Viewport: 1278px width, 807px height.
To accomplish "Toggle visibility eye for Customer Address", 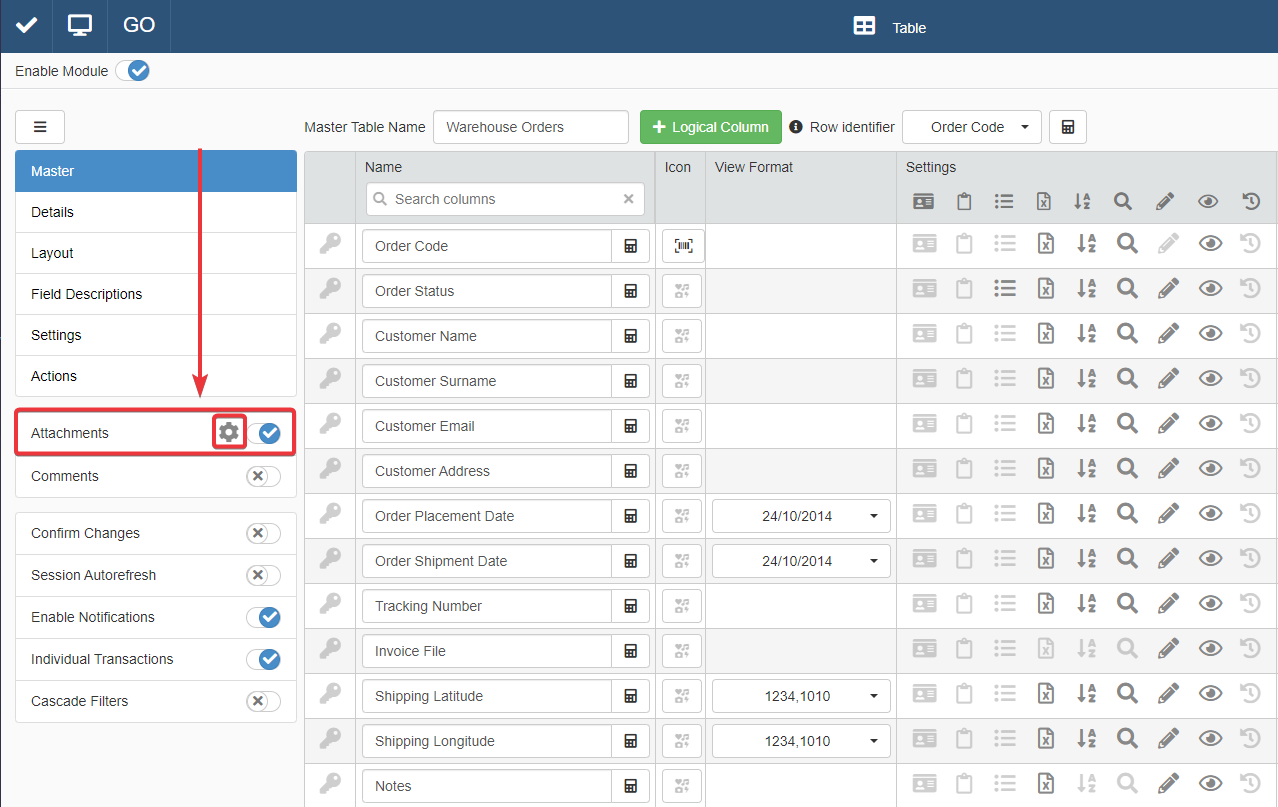I will pos(1210,469).
